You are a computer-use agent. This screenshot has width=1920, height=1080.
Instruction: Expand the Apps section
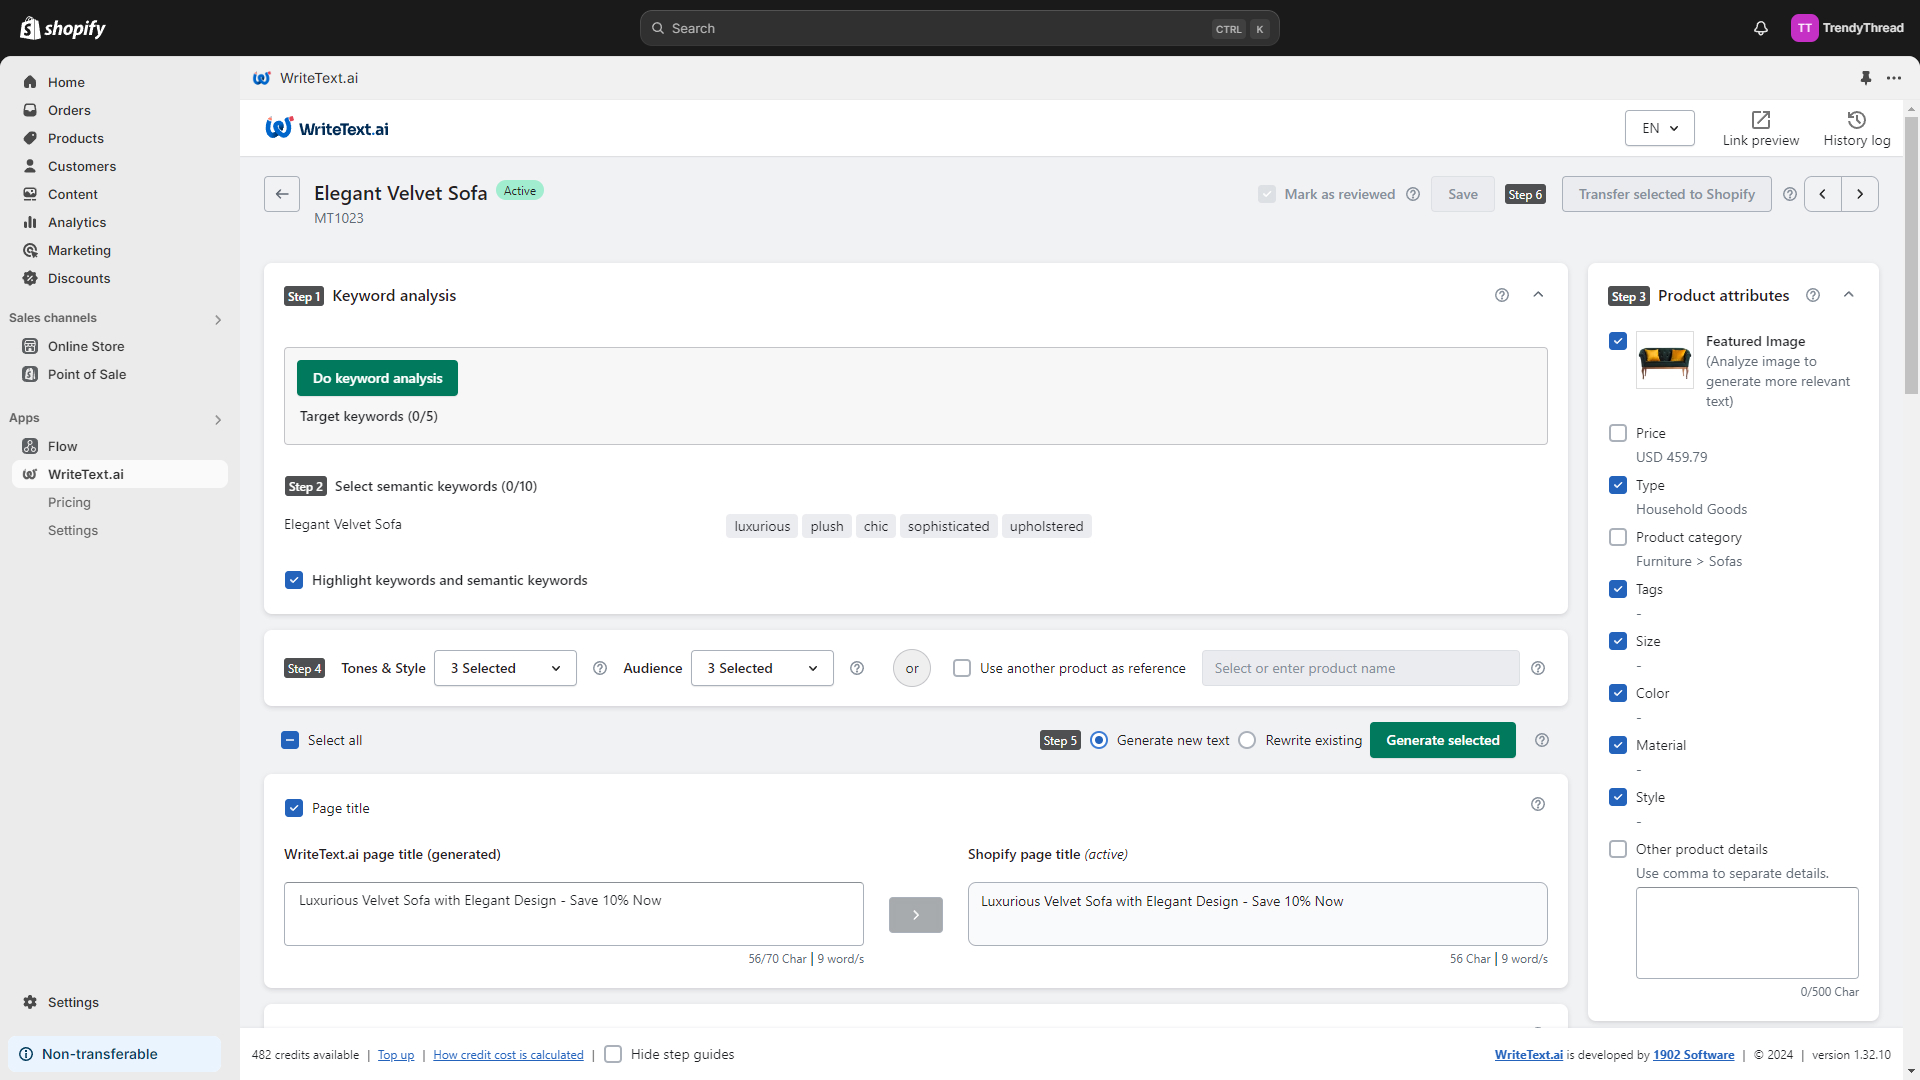218,420
